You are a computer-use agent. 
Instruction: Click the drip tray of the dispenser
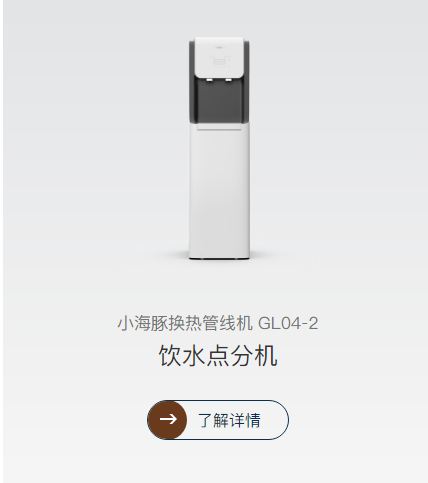(x=219, y=126)
